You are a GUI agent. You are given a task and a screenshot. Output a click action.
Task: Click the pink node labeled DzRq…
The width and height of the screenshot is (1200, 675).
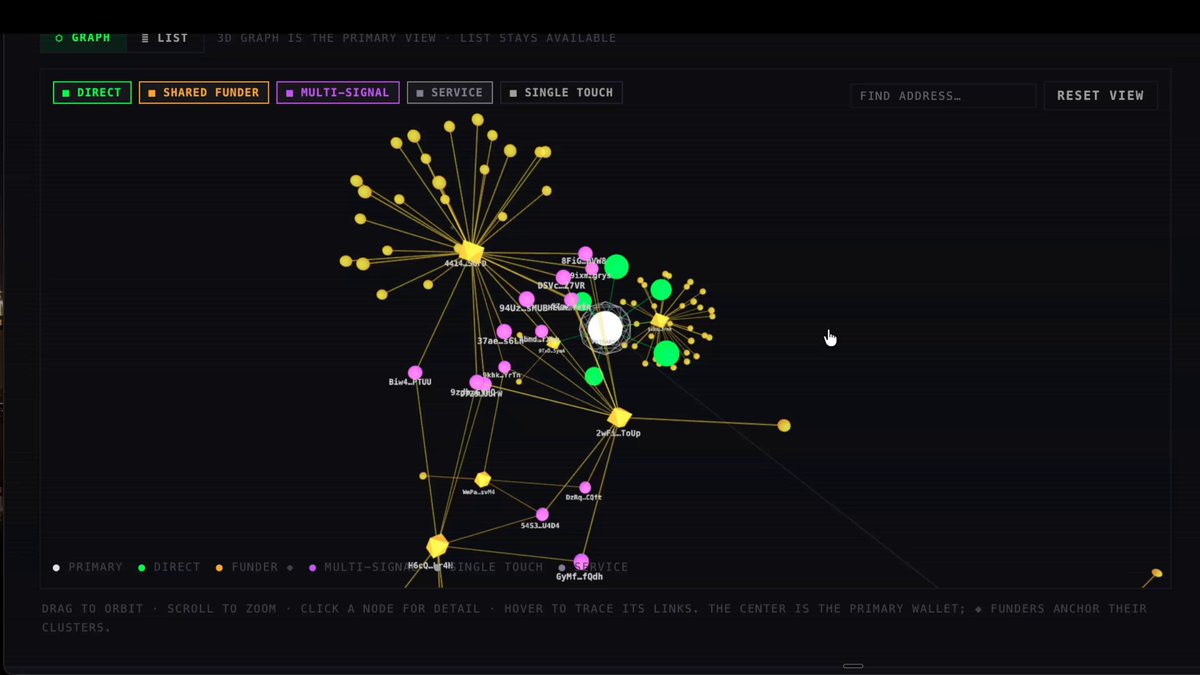585,488
